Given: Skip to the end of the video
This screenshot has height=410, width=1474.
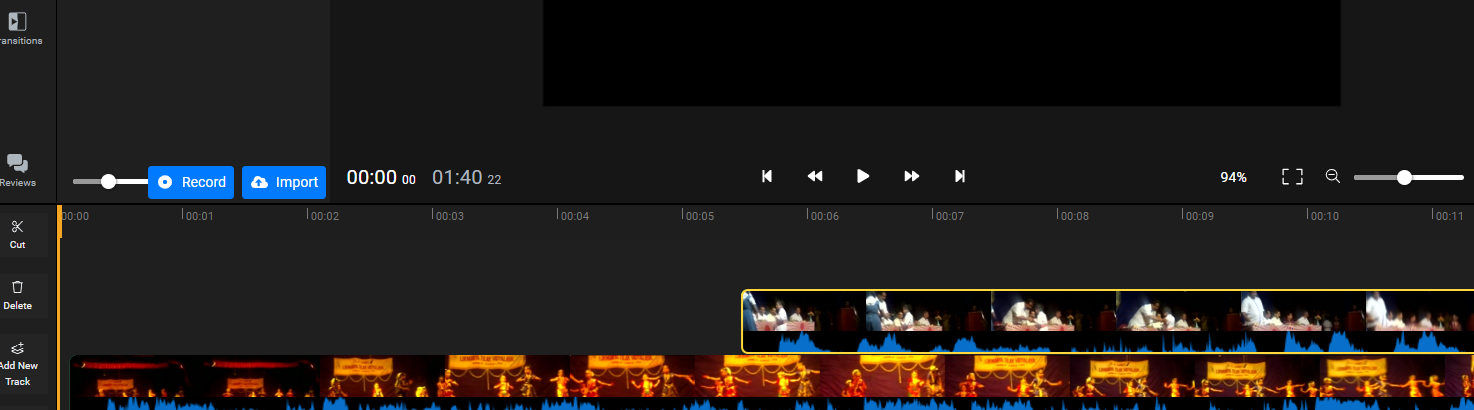Looking at the screenshot, I should tap(960, 176).
